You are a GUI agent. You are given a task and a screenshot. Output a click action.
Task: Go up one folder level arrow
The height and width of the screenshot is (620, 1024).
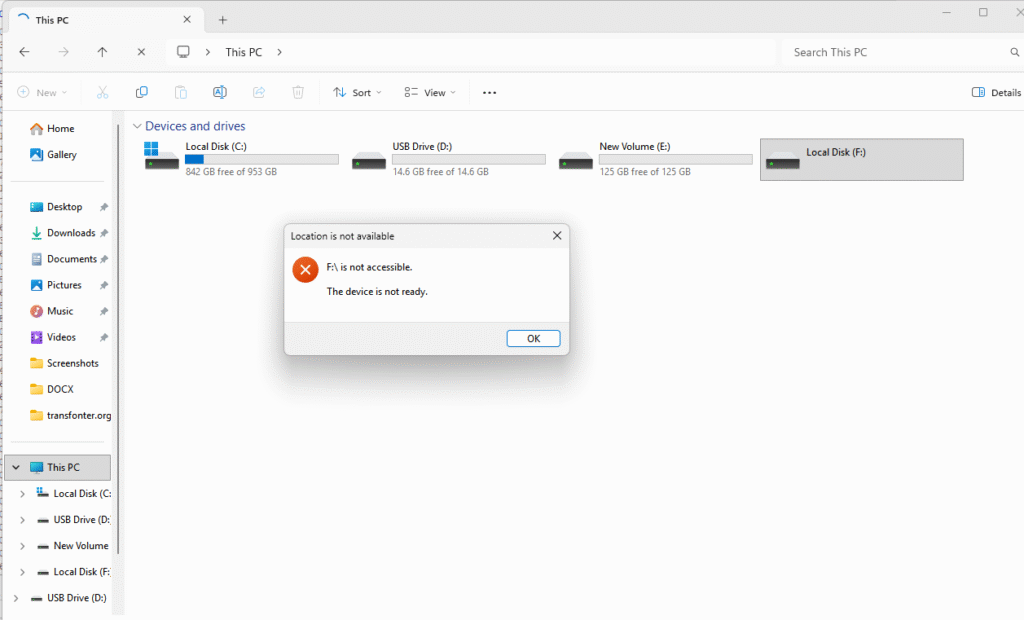(x=102, y=52)
